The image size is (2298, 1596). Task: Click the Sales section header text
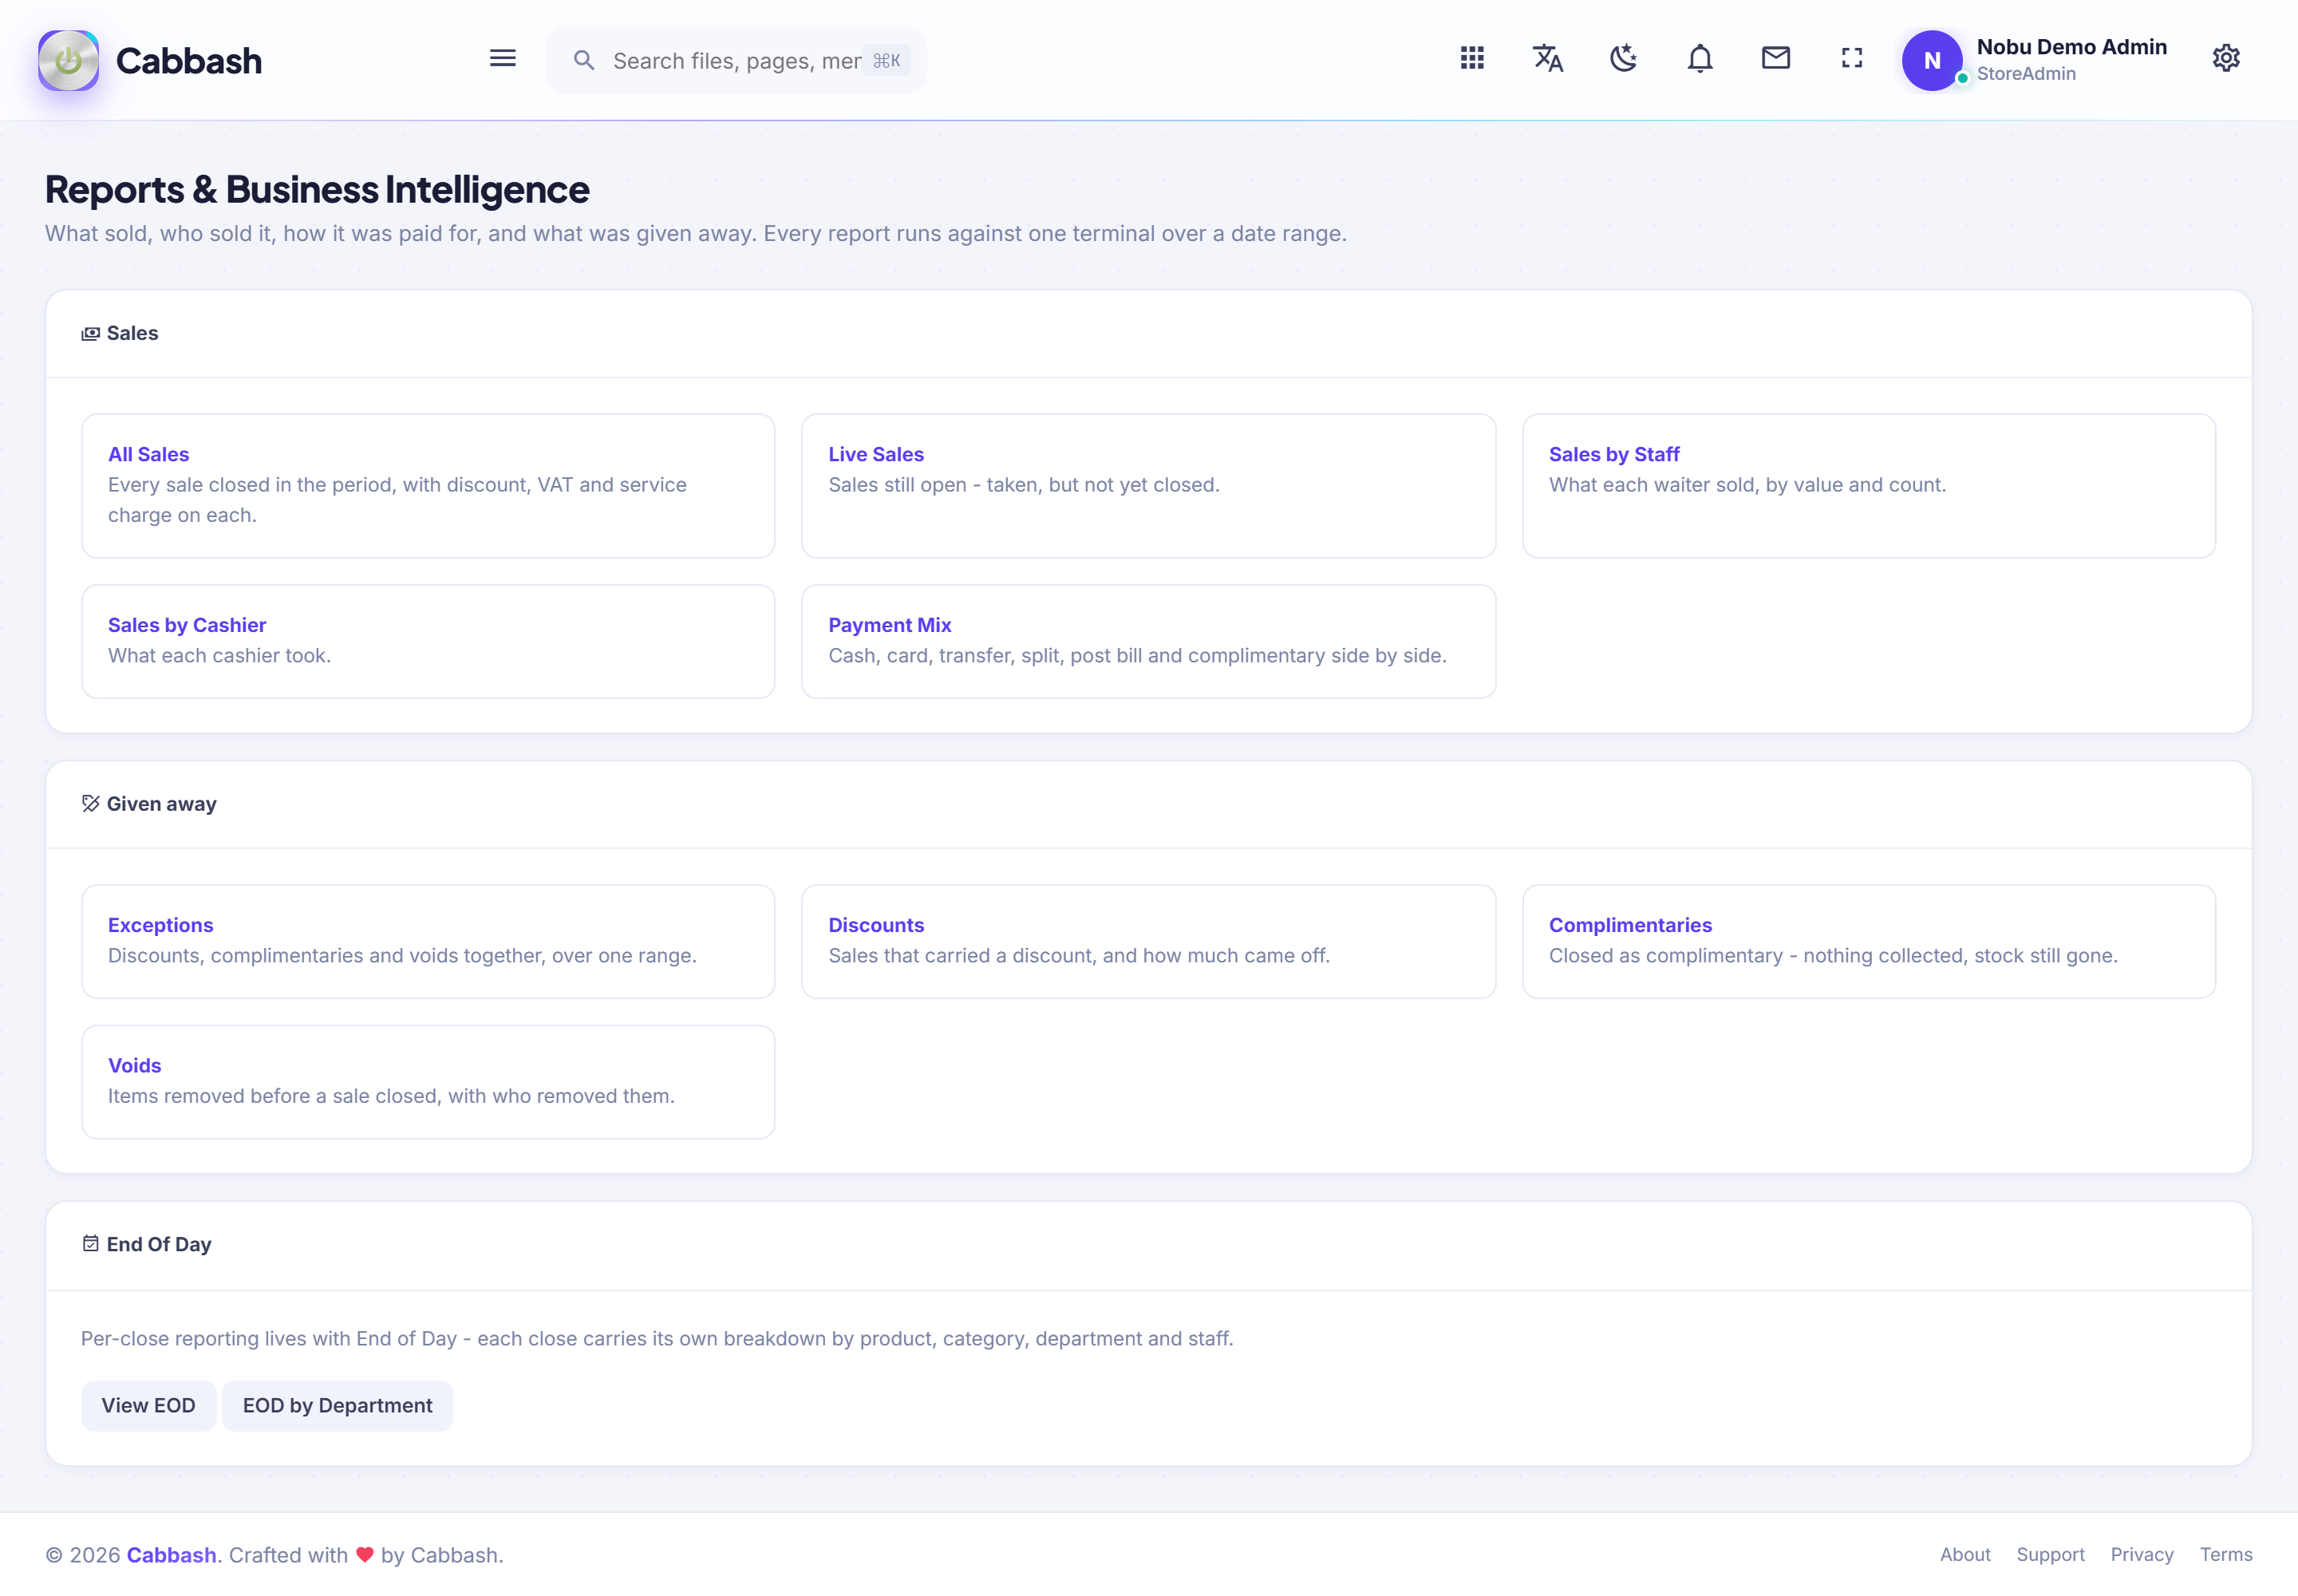coord(132,334)
